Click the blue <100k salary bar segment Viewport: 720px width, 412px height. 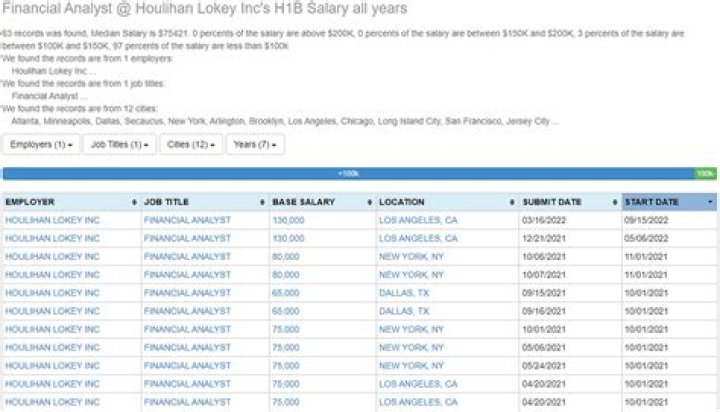point(348,174)
